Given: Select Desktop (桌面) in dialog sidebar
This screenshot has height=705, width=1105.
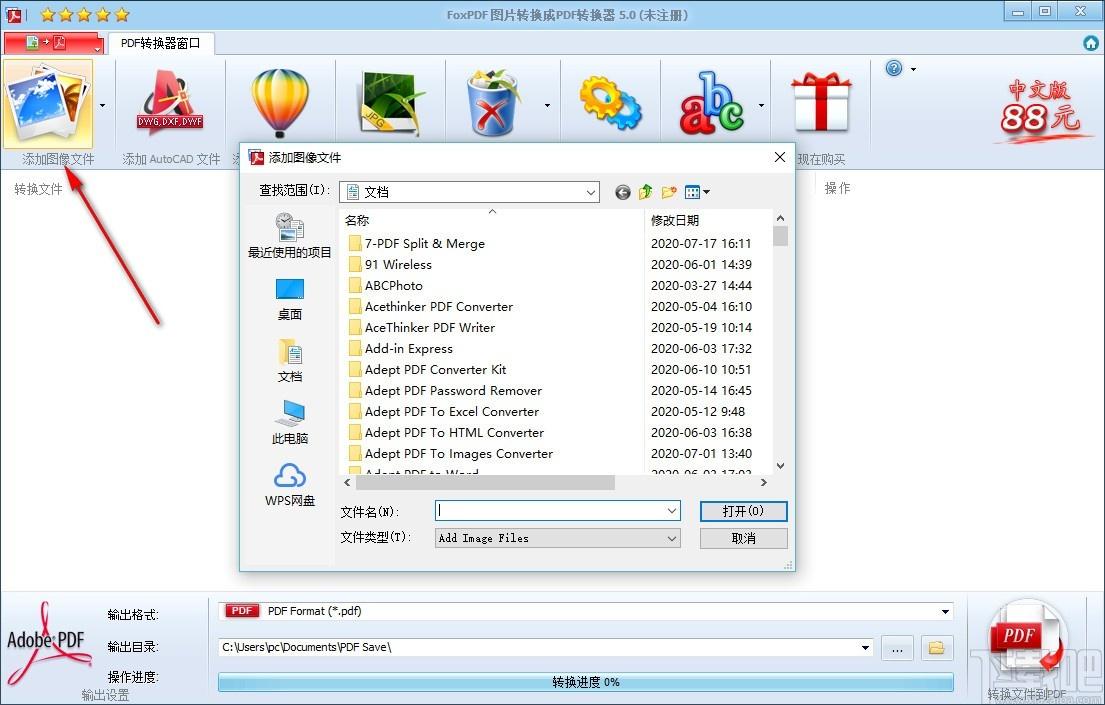Looking at the screenshot, I should tap(290, 299).
